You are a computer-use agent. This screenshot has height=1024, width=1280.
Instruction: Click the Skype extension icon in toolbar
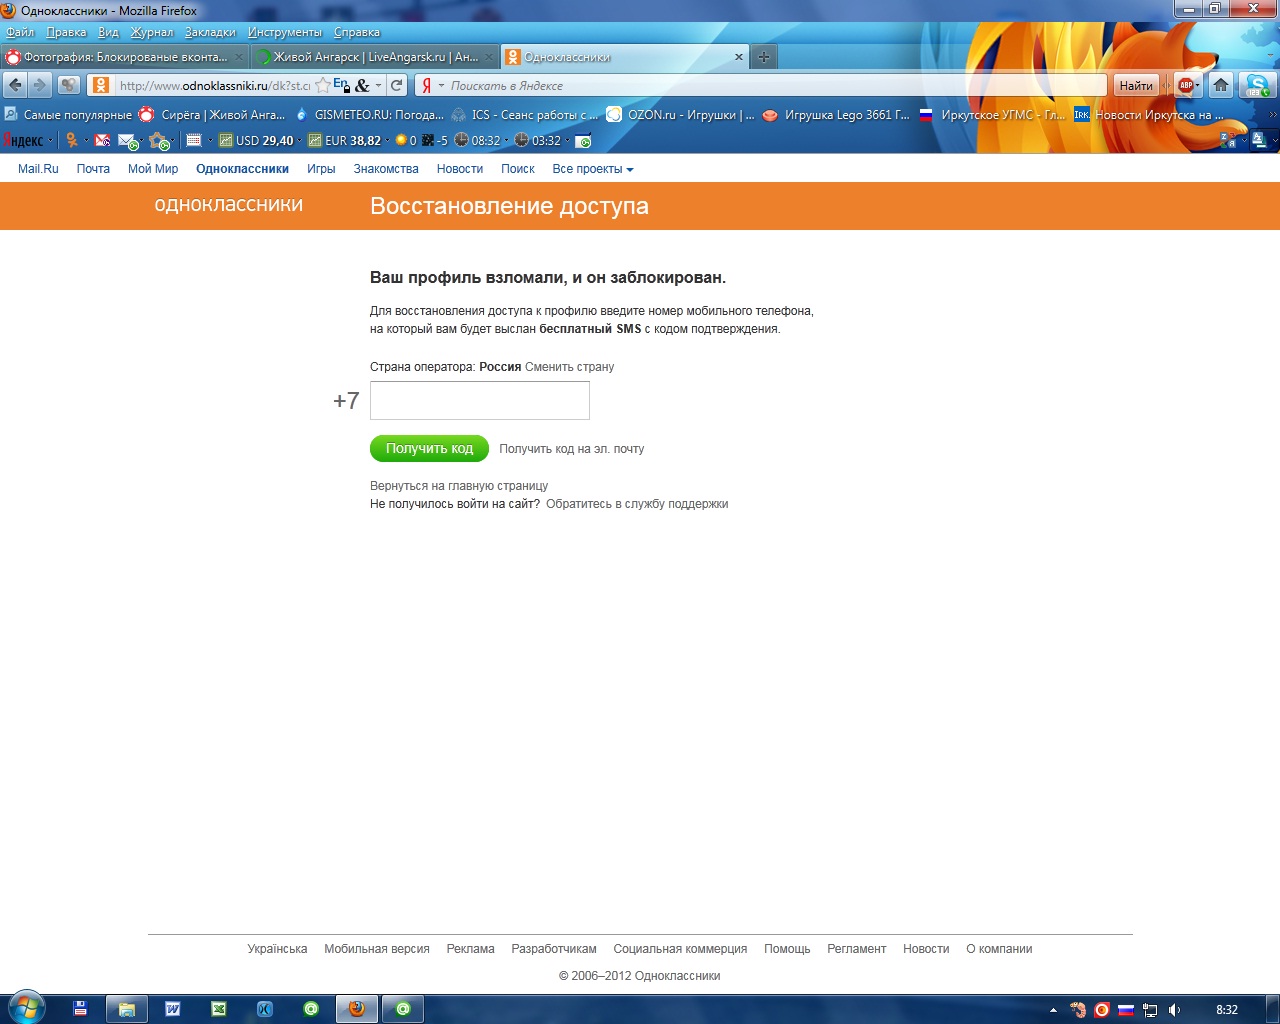1256,86
